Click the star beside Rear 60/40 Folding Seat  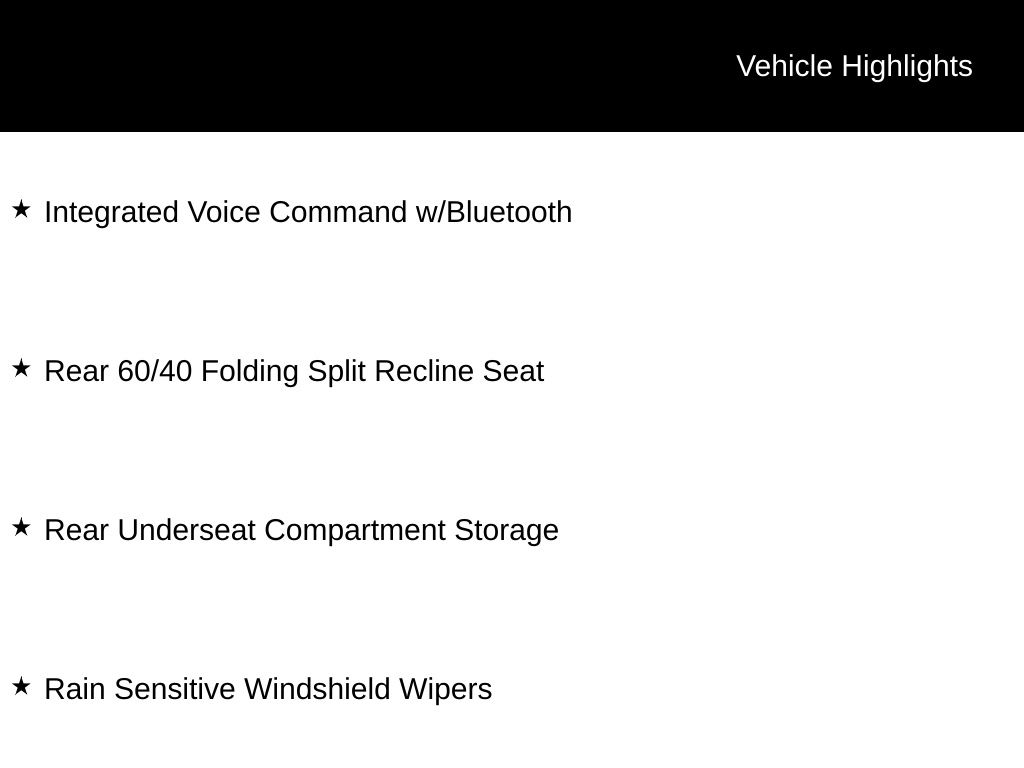pyautogui.click(x=21, y=369)
